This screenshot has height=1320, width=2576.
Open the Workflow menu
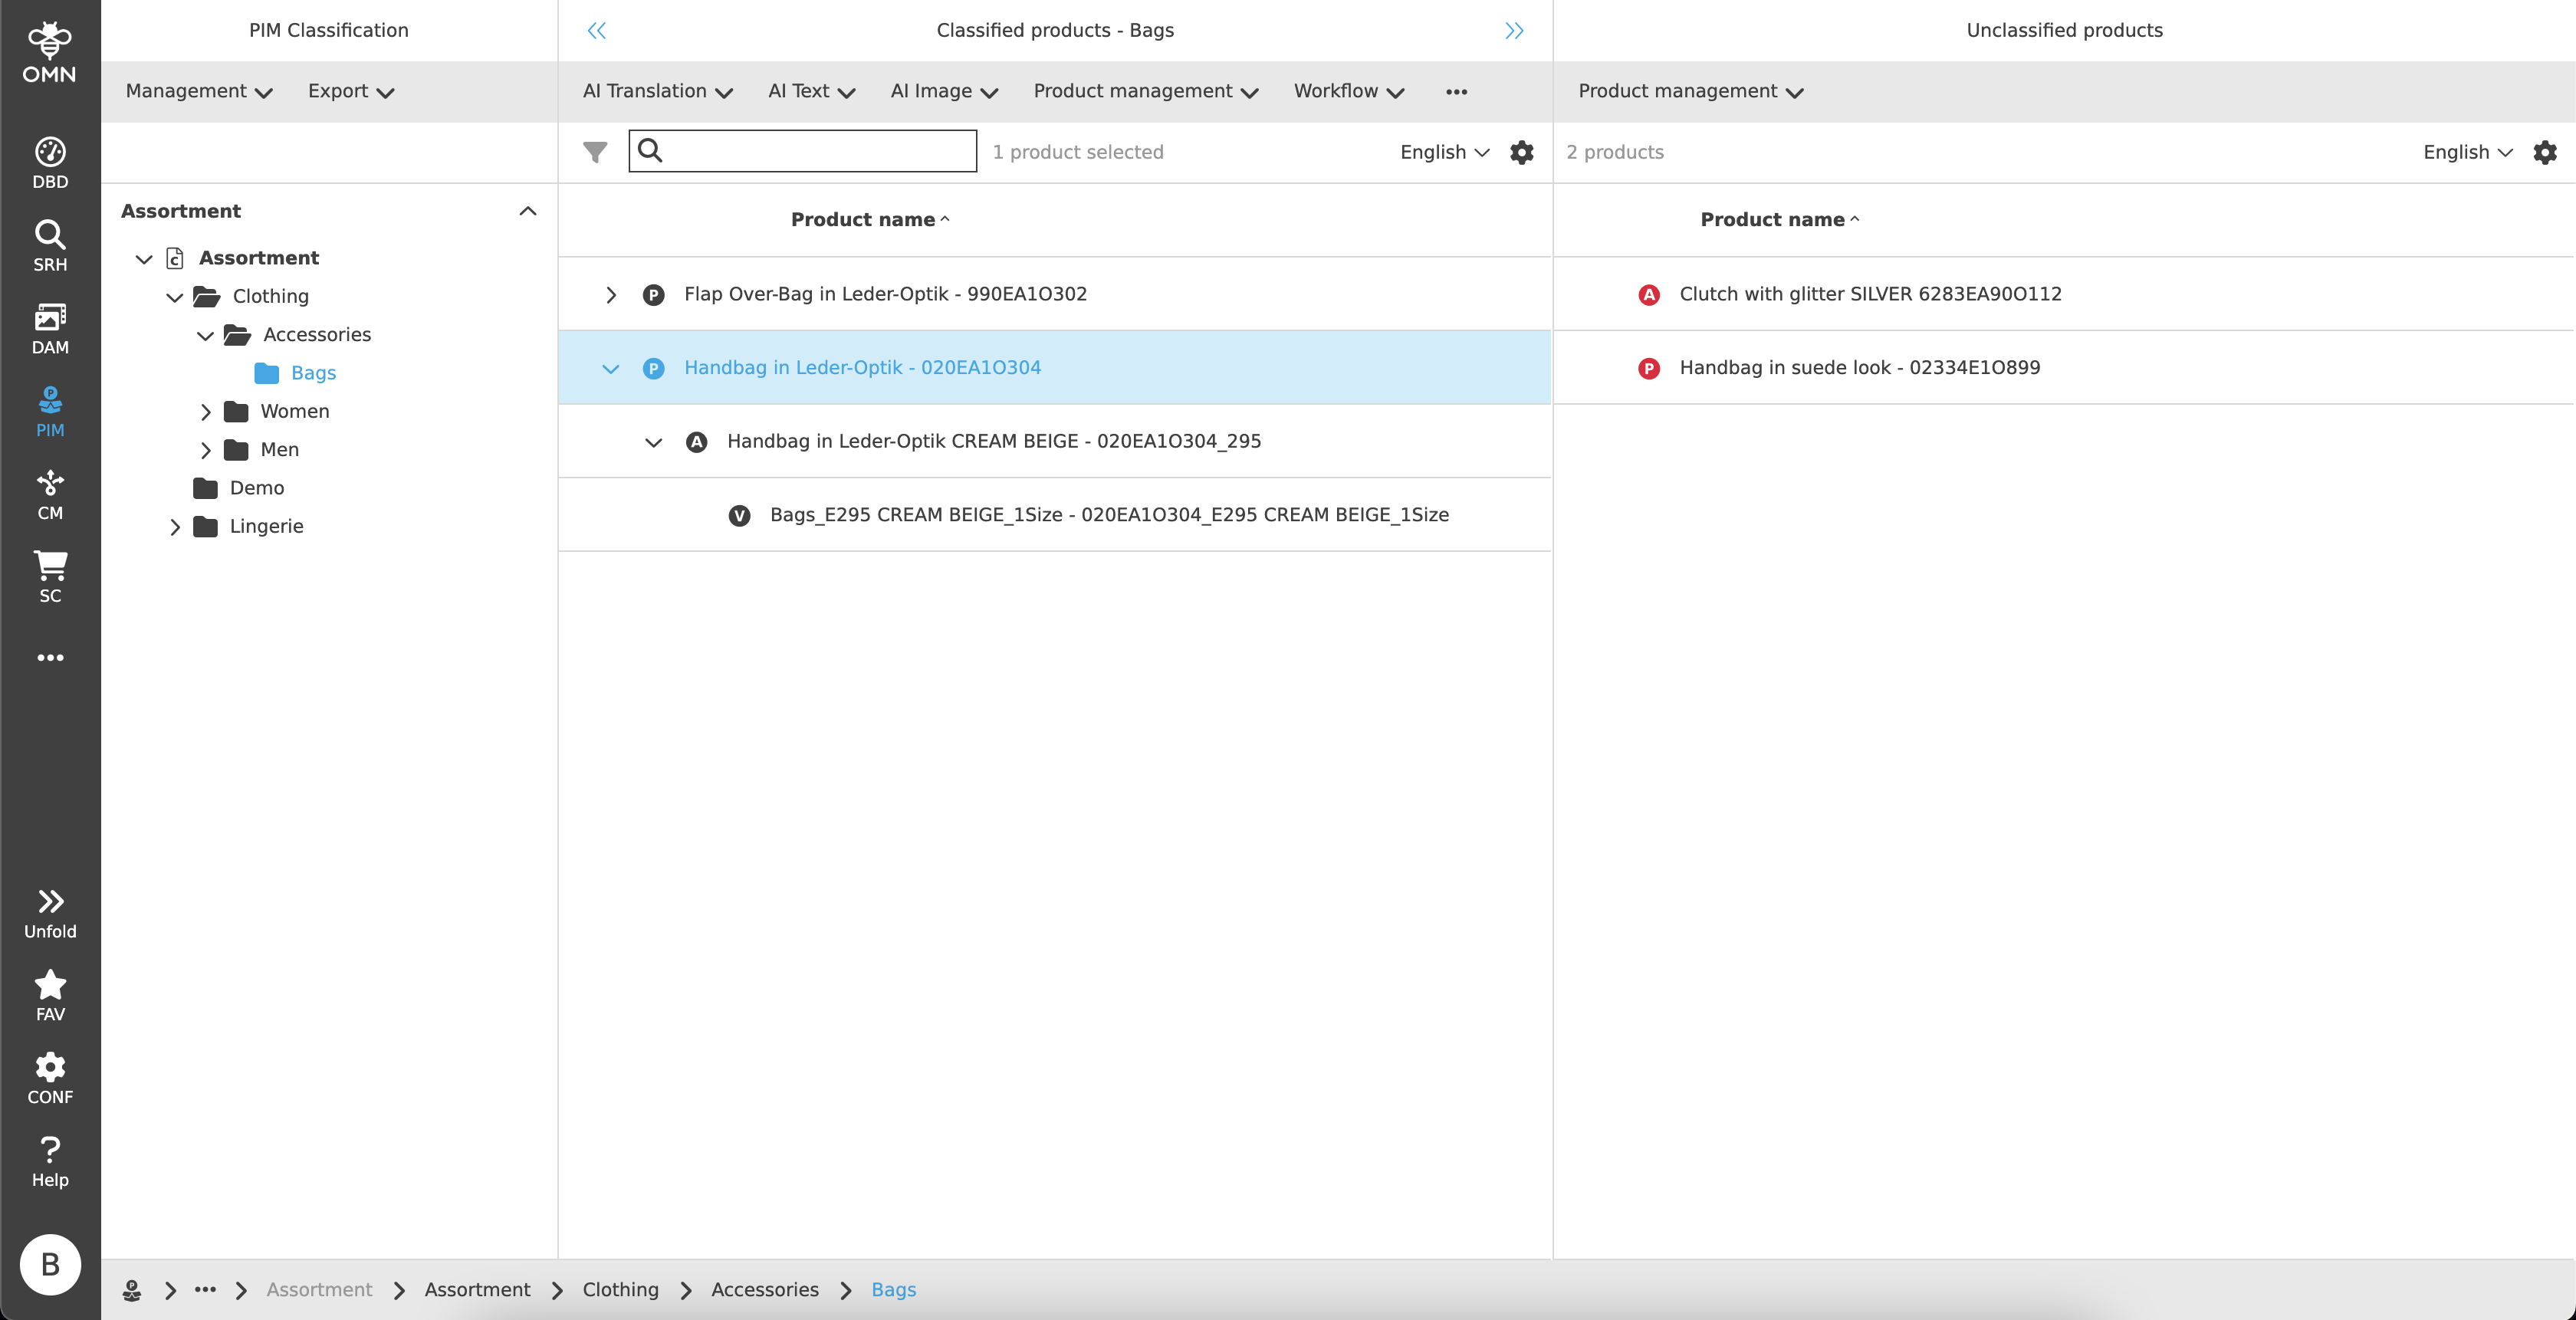coord(1348,91)
